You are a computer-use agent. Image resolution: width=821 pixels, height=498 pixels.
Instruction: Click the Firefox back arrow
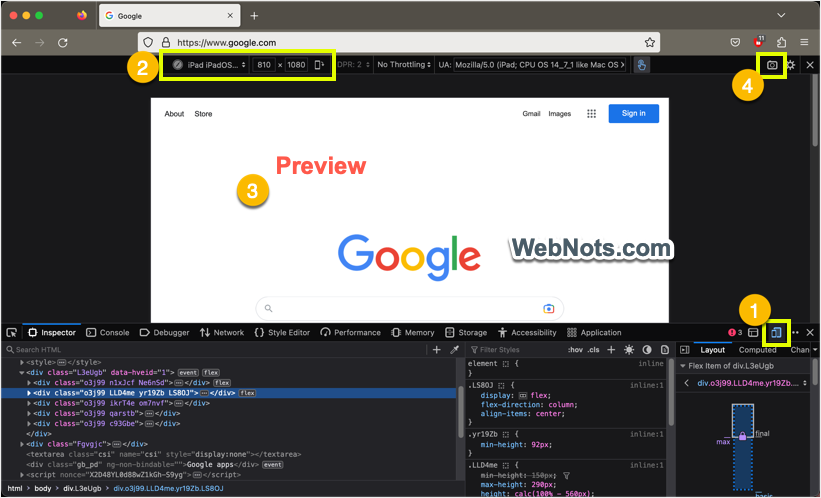tap(17, 43)
